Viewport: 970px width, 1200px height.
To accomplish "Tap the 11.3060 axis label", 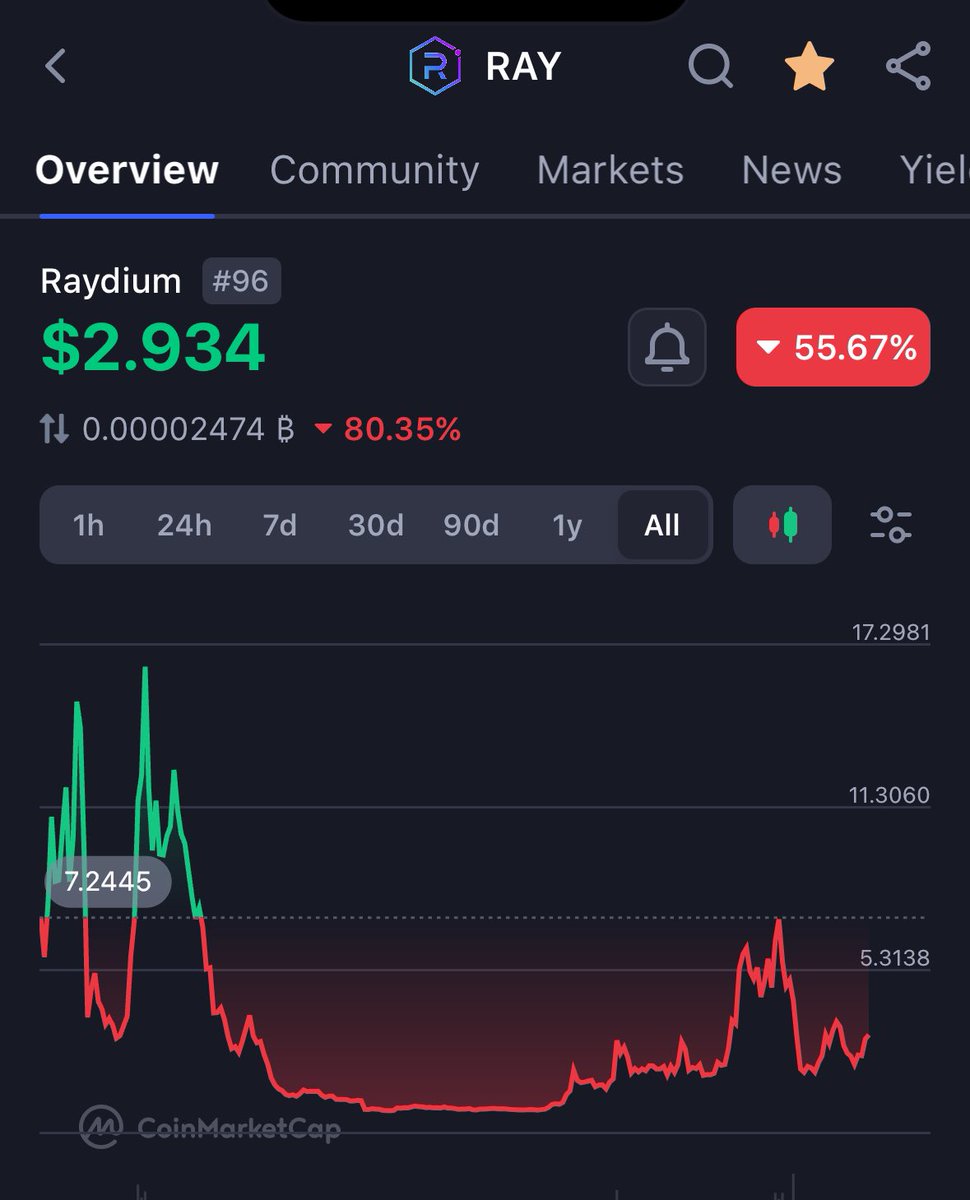I will coord(890,796).
